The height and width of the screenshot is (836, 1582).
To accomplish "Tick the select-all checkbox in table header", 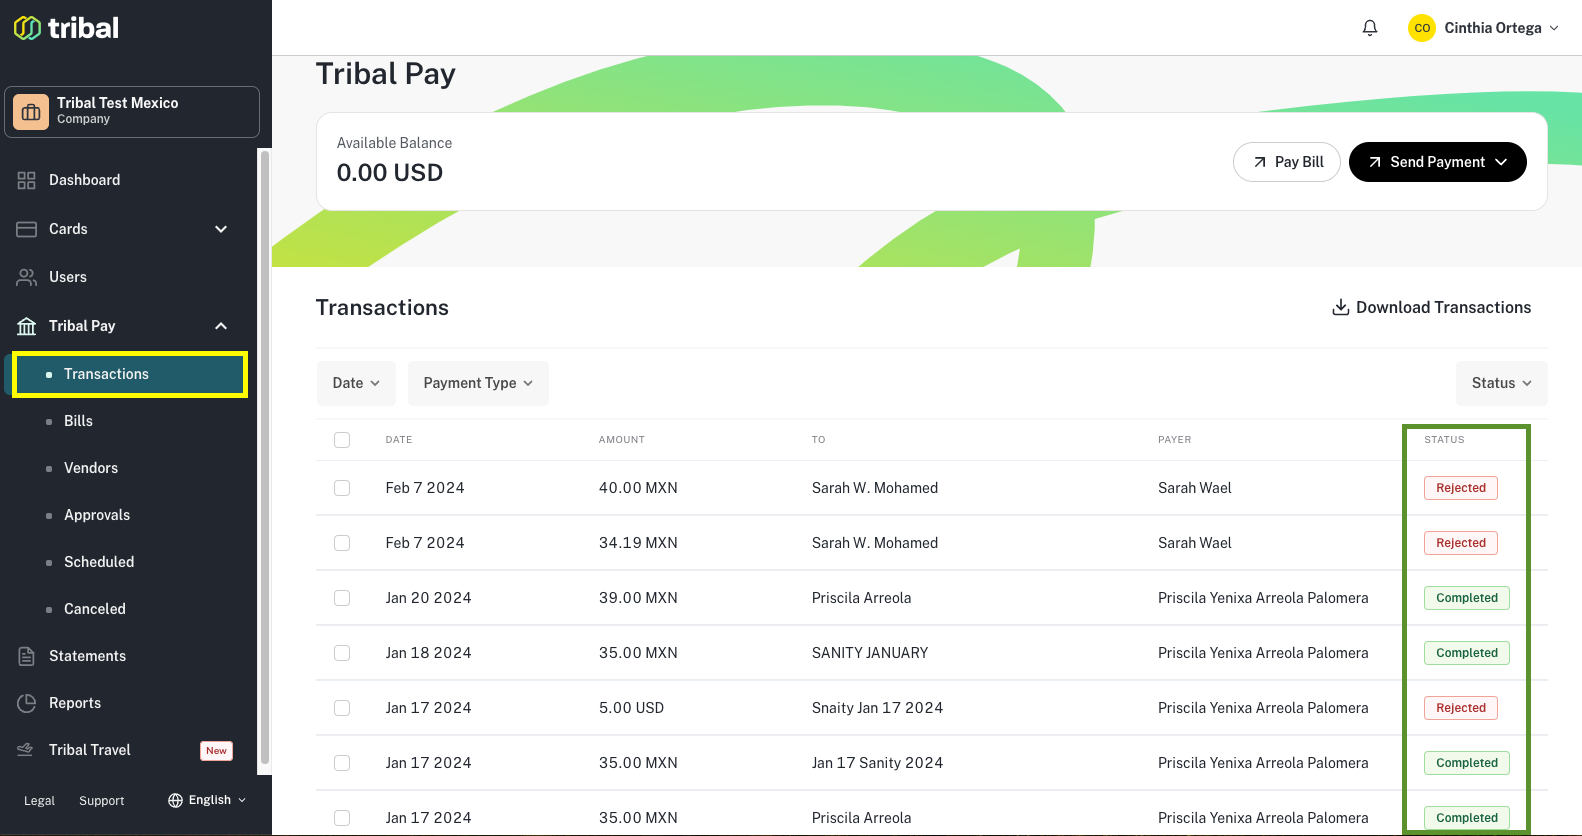I will (342, 440).
